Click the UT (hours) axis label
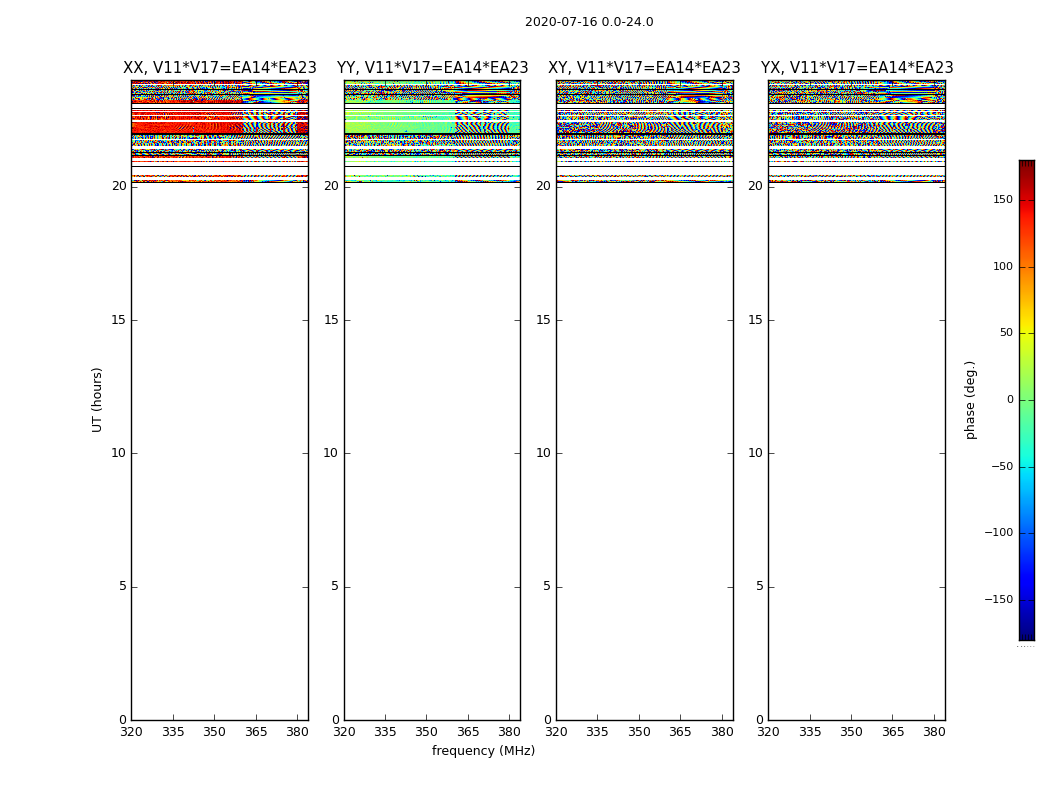Screen dimensions: 1050x800 (x=97, y=400)
